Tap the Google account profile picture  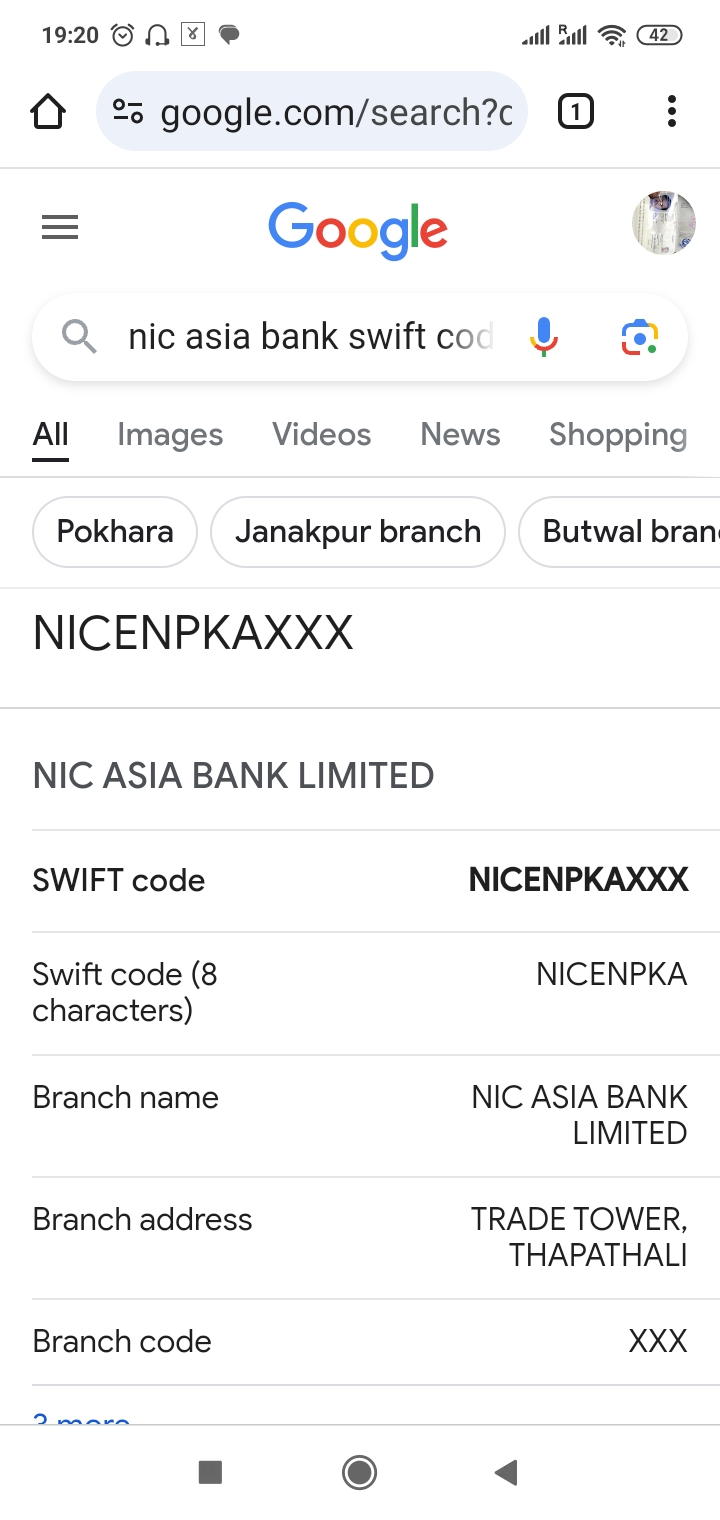[664, 223]
